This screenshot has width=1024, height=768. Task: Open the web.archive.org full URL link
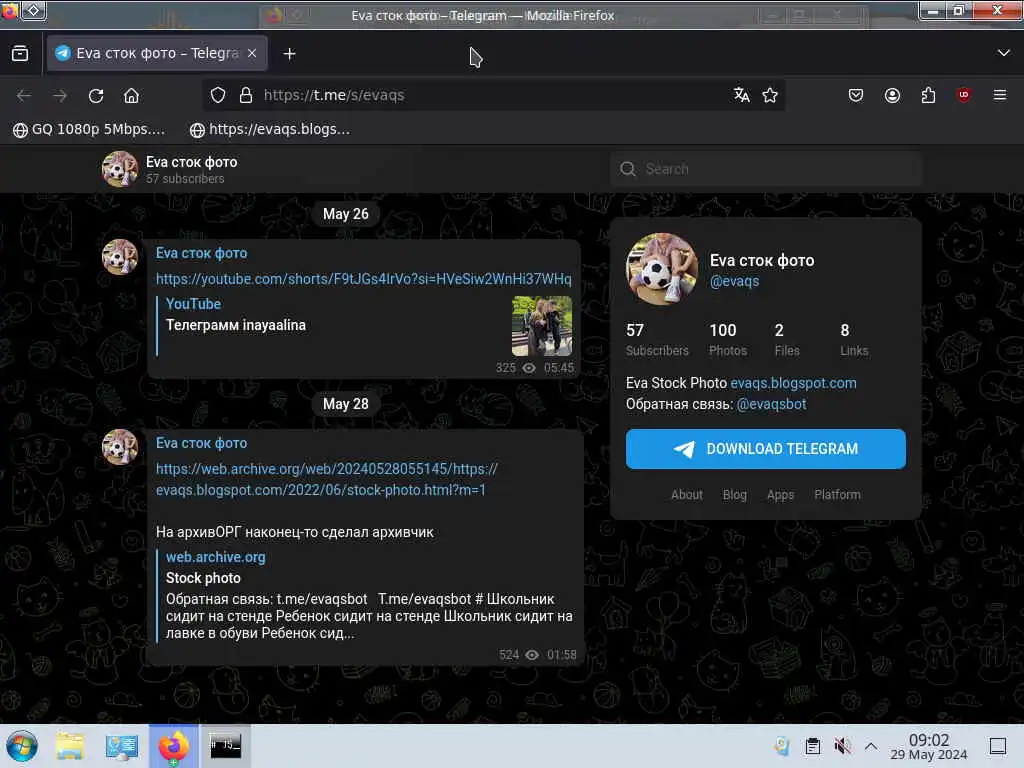[327, 479]
